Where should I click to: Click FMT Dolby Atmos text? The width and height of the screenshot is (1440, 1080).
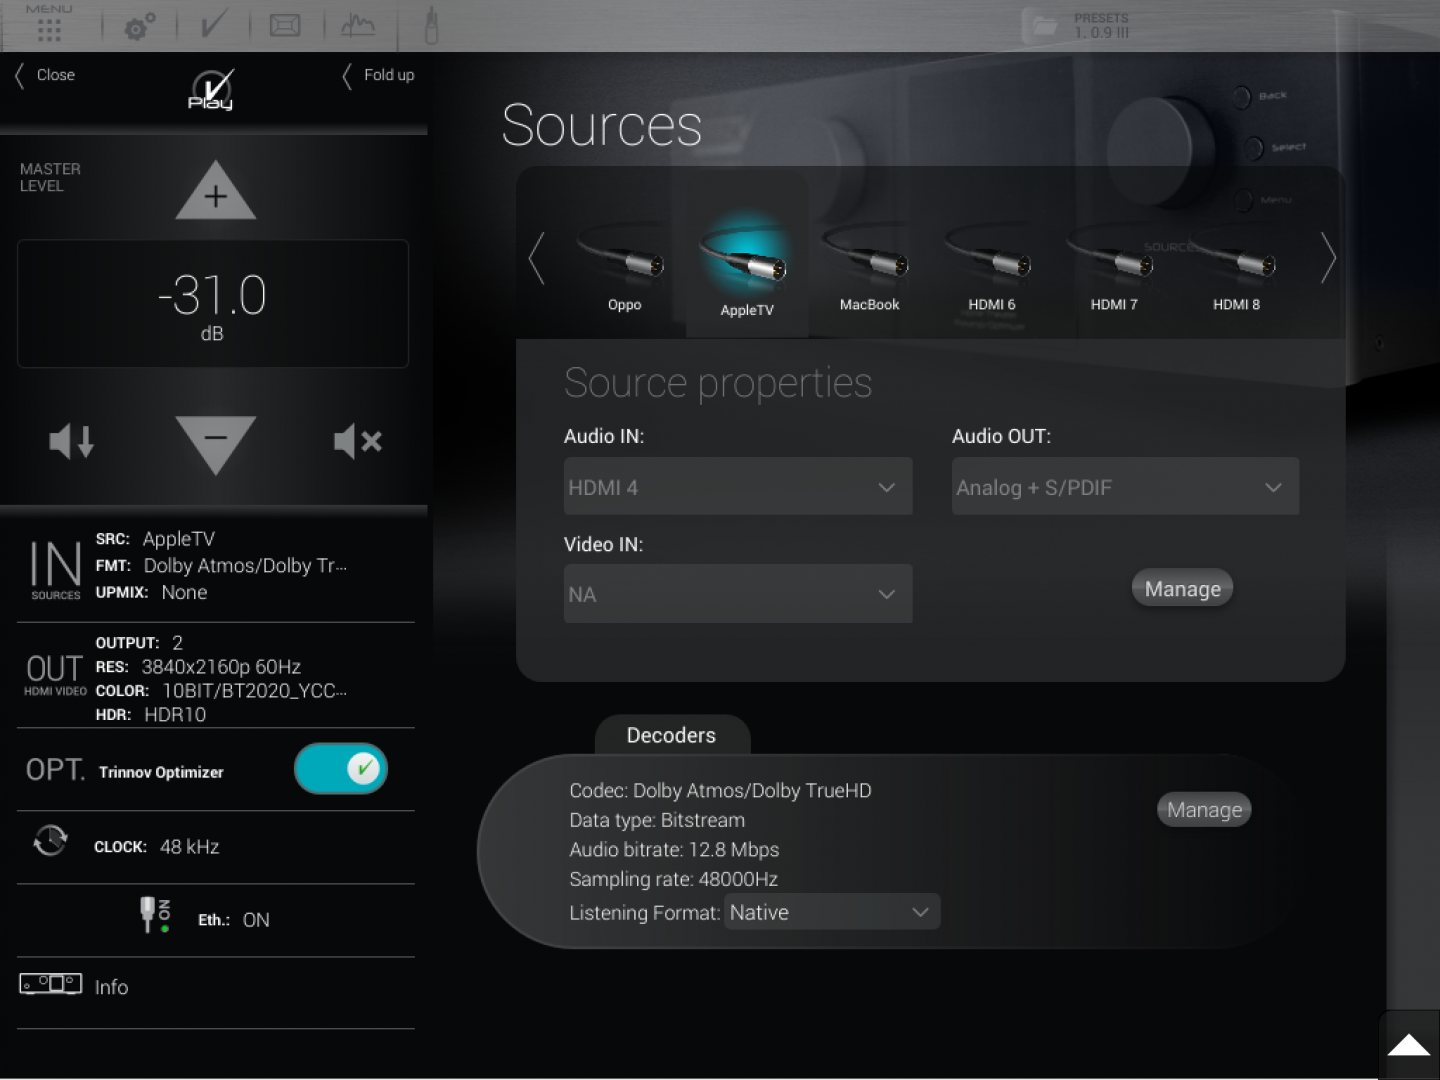click(221, 566)
